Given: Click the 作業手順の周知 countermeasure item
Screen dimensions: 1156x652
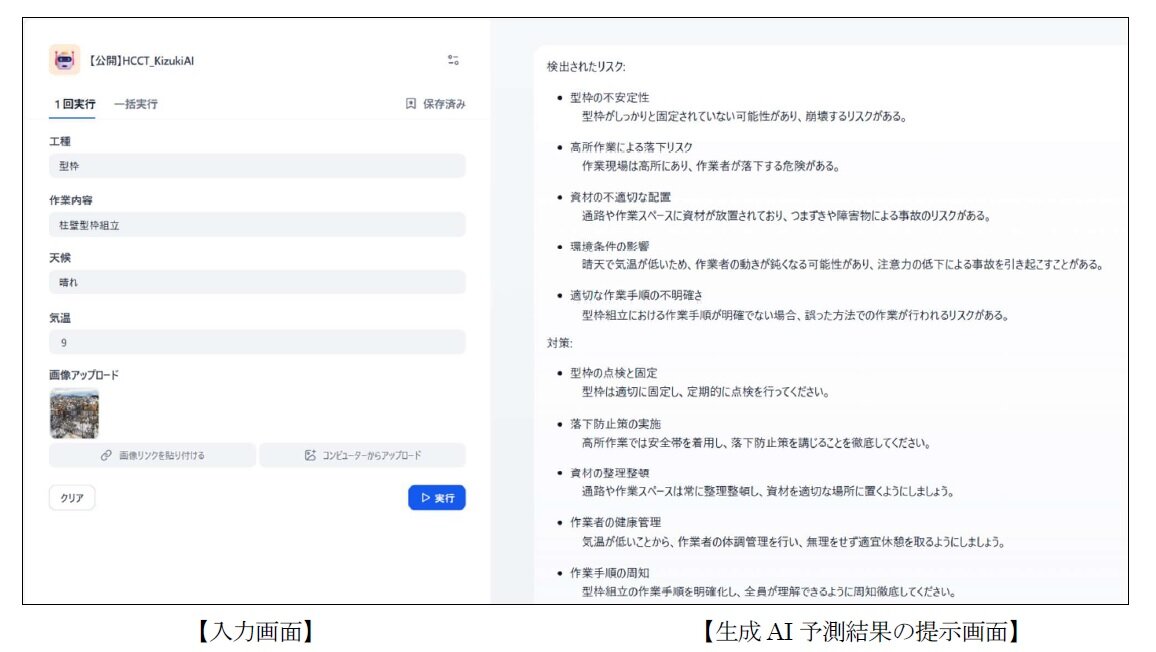Looking at the screenshot, I should click(x=609, y=573).
